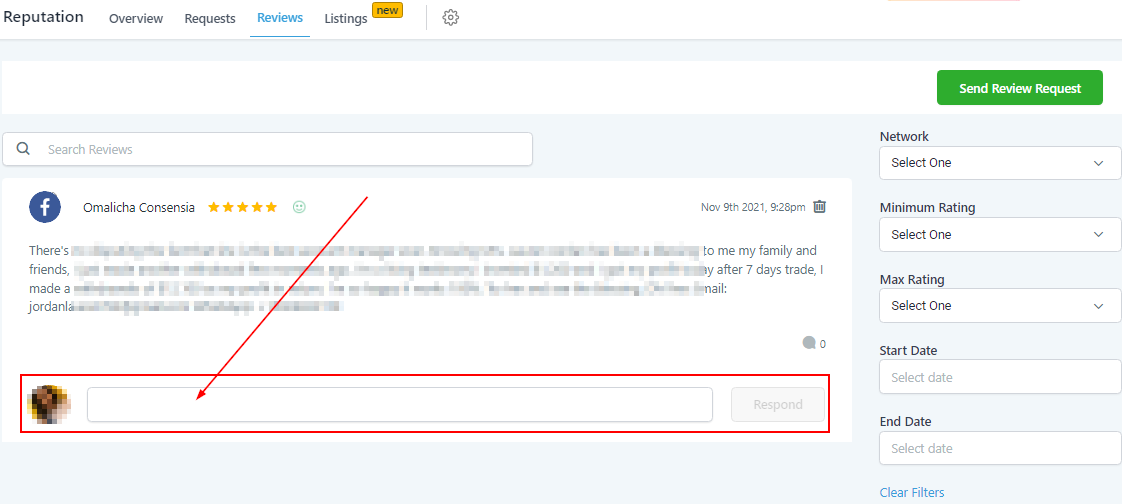1122x504 pixels.
Task: Open the Max Rating dropdown
Action: 999,306
